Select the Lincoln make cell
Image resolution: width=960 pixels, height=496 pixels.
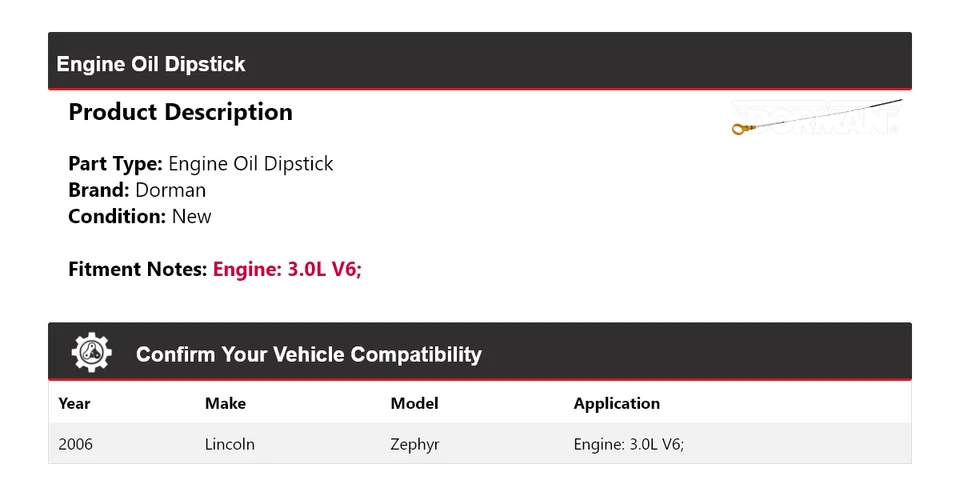[x=230, y=444]
